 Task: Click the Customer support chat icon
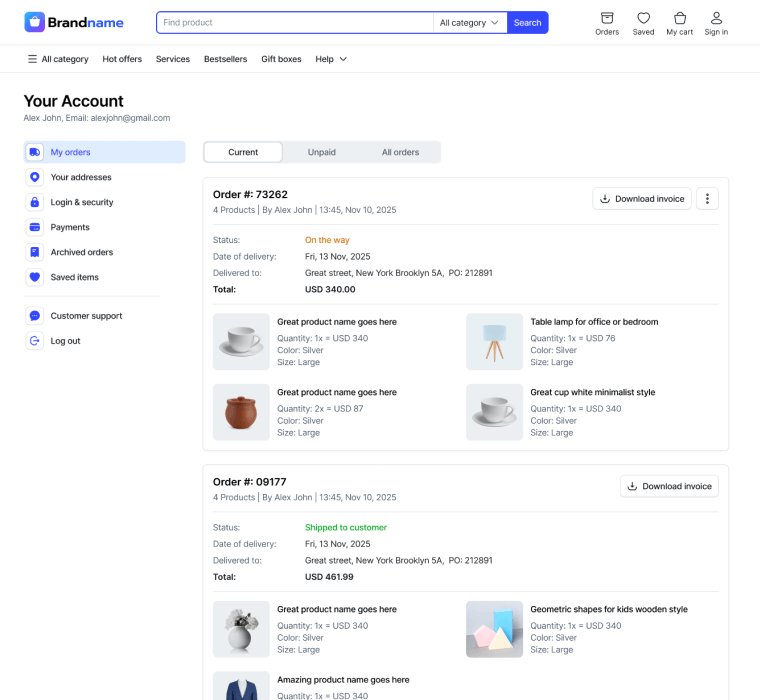pos(34,316)
